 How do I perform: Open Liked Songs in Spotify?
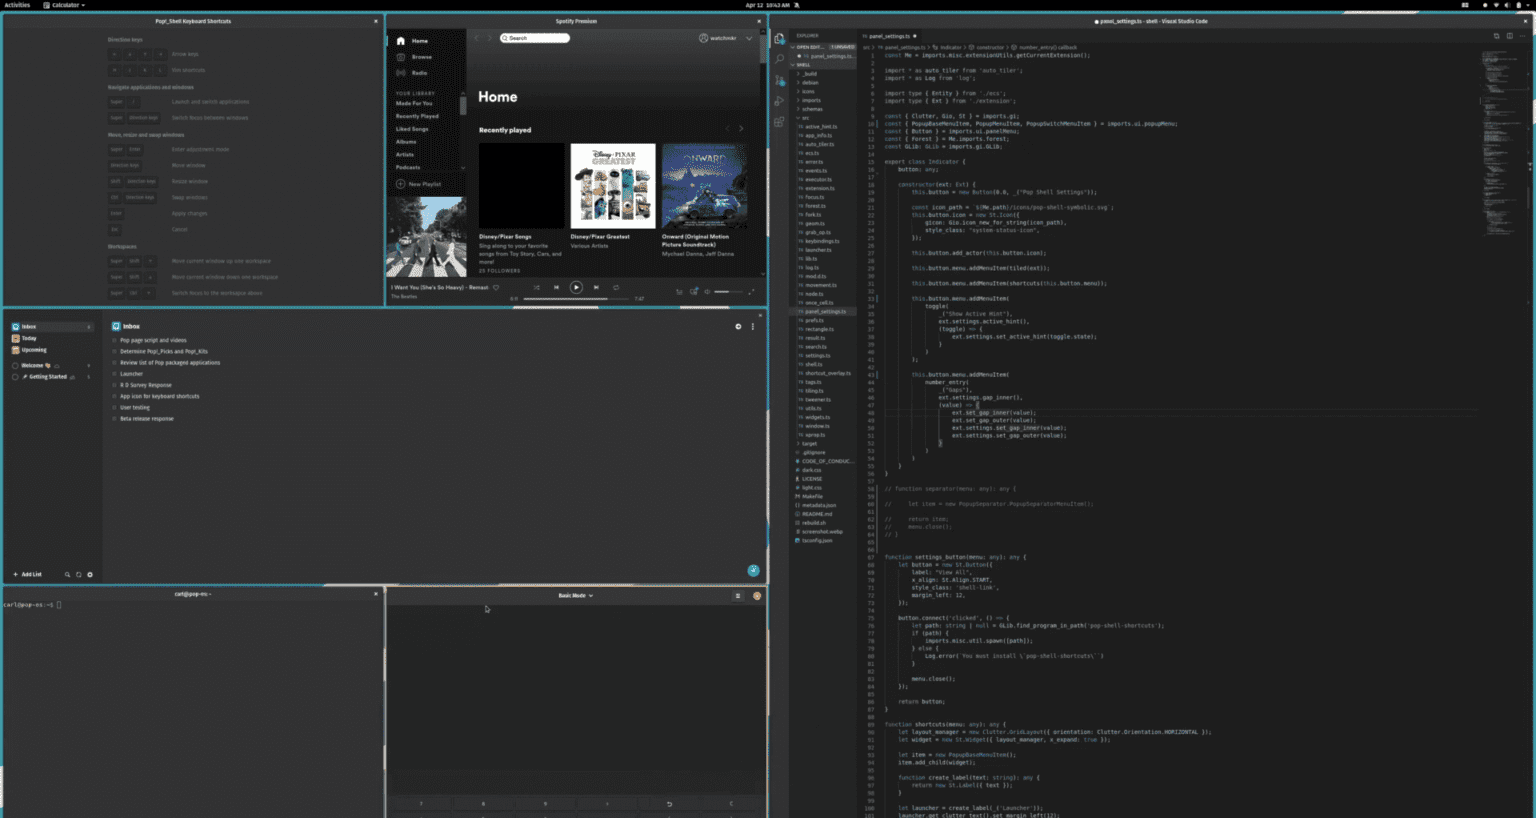click(413, 127)
